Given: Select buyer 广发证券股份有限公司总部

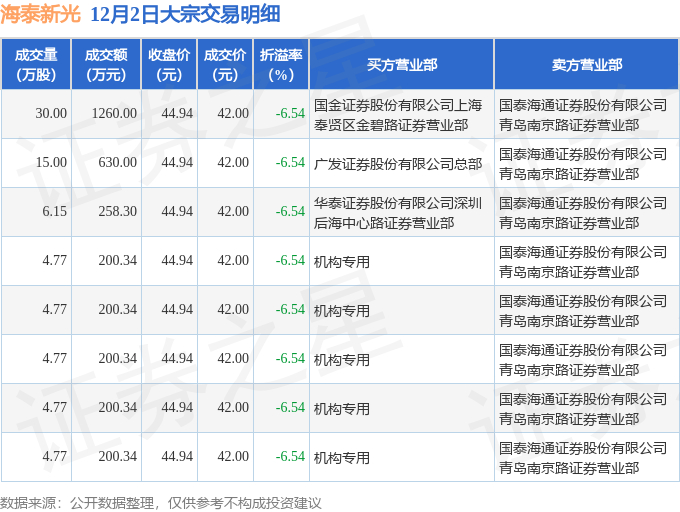Looking at the screenshot, I should click(398, 163).
